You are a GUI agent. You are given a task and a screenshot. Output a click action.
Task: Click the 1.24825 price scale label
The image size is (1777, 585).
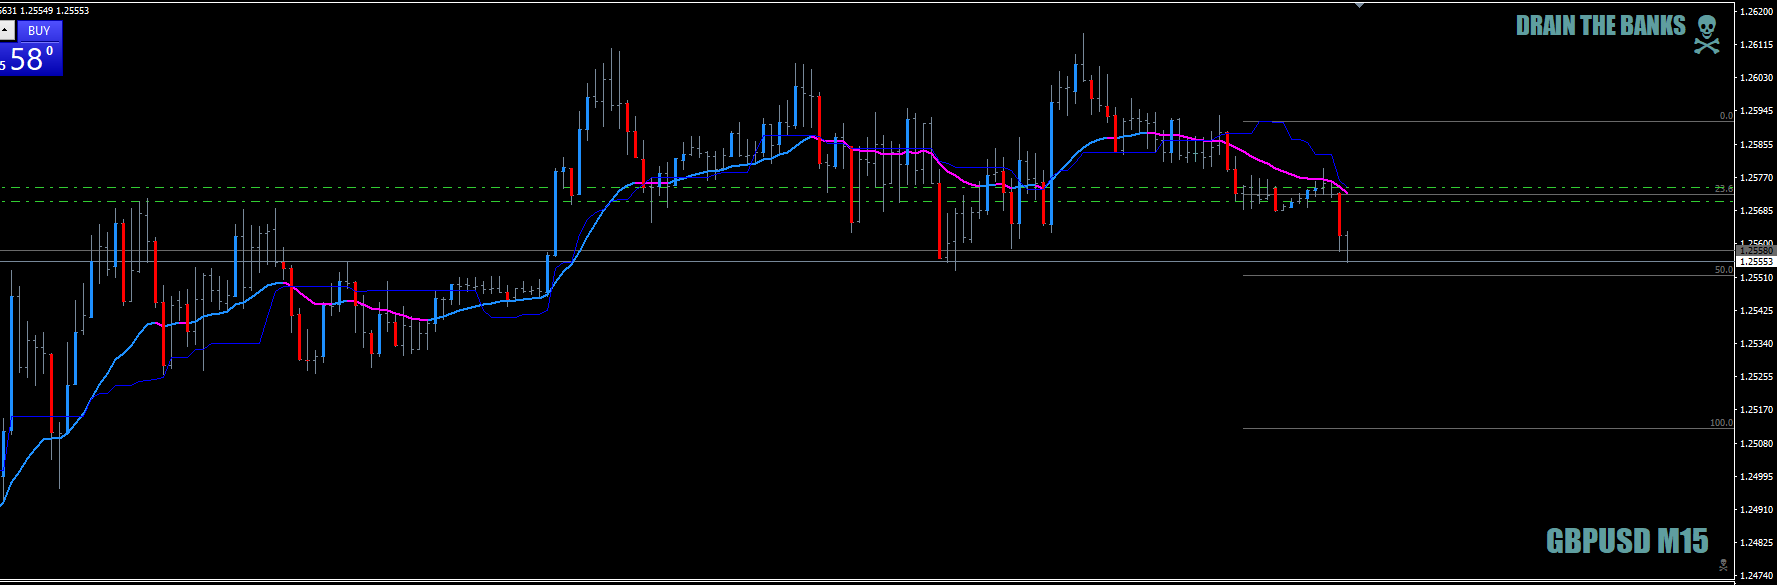(x=1757, y=543)
